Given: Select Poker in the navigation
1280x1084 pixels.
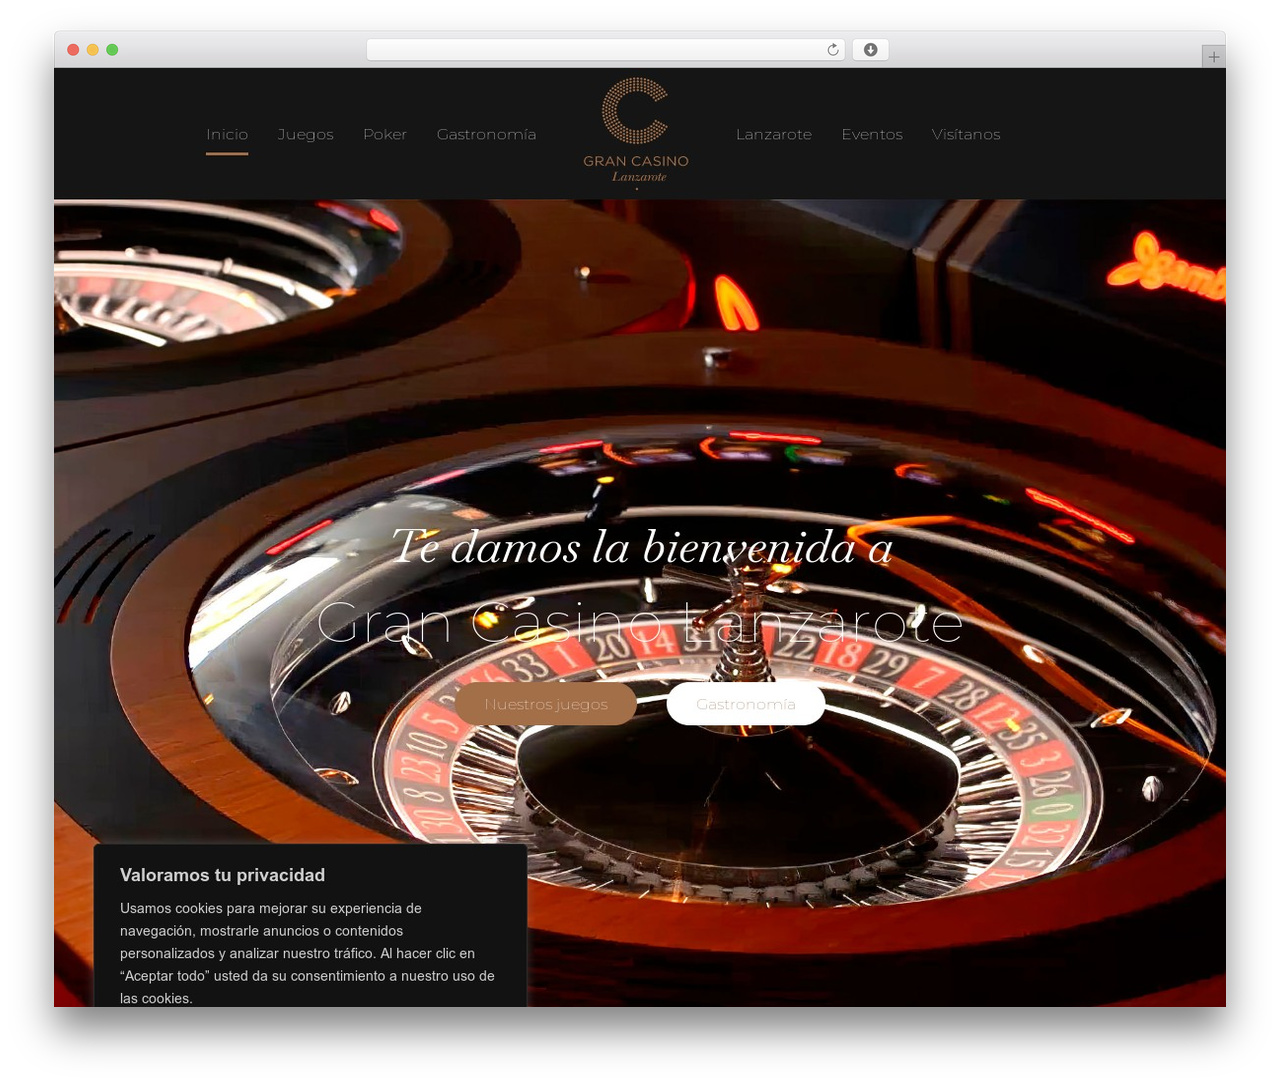Looking at the screenshot, I should coord(385,134).
